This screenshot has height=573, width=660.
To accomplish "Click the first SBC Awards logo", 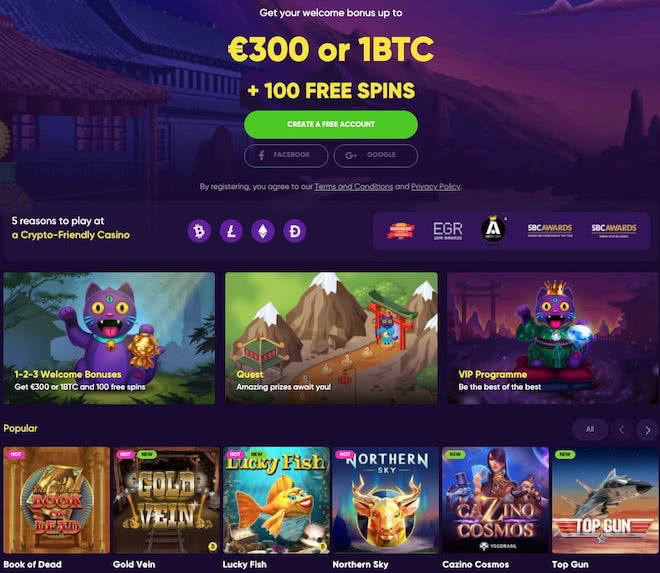I will (550, 230).
